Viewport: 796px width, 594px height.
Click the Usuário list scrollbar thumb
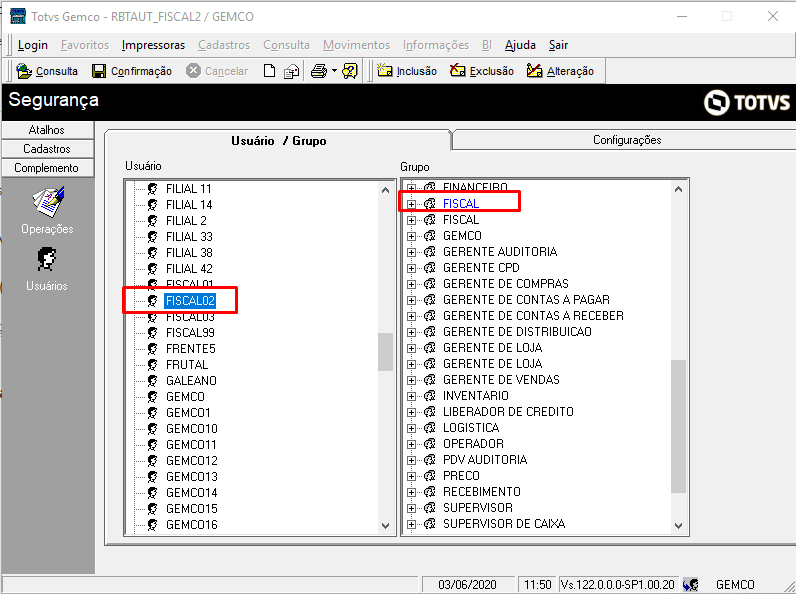click(x=385, y=352)
